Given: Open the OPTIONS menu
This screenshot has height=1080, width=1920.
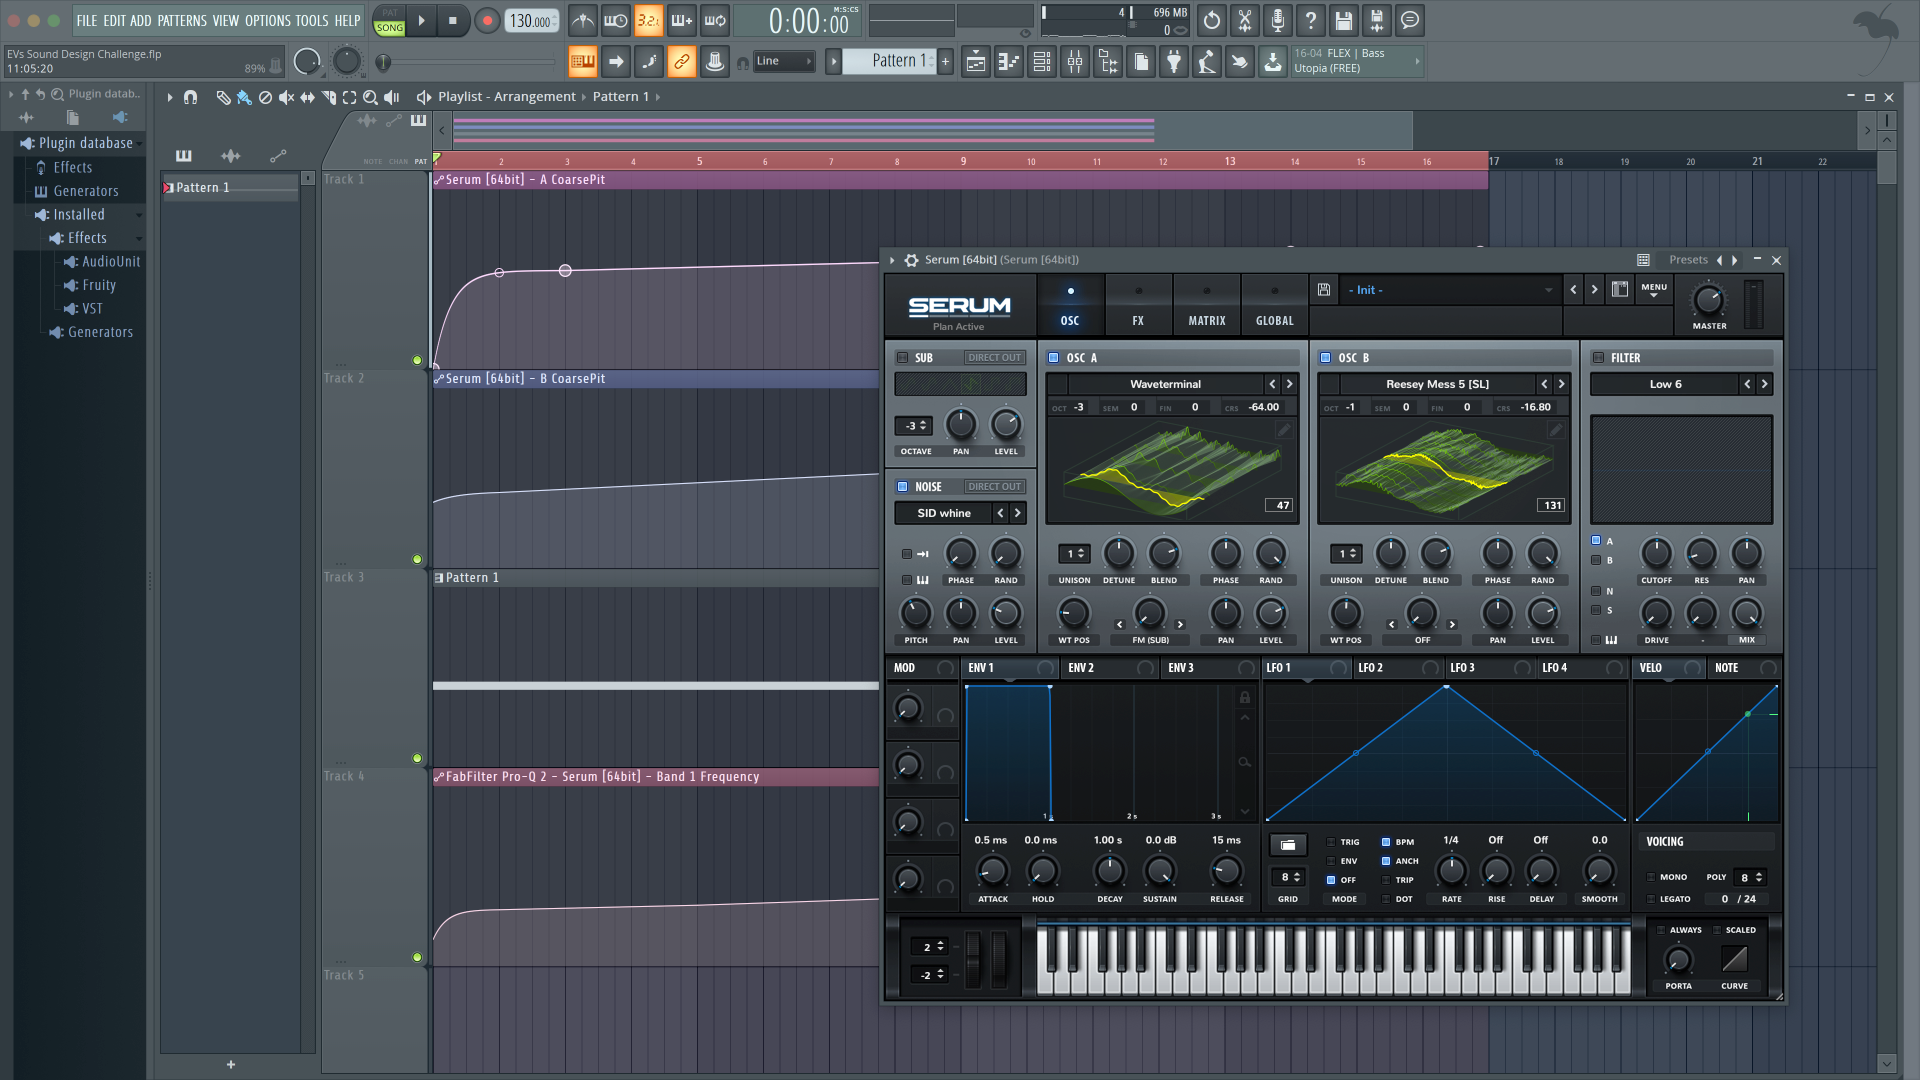Looking at the screenshot, I should 268,20.
